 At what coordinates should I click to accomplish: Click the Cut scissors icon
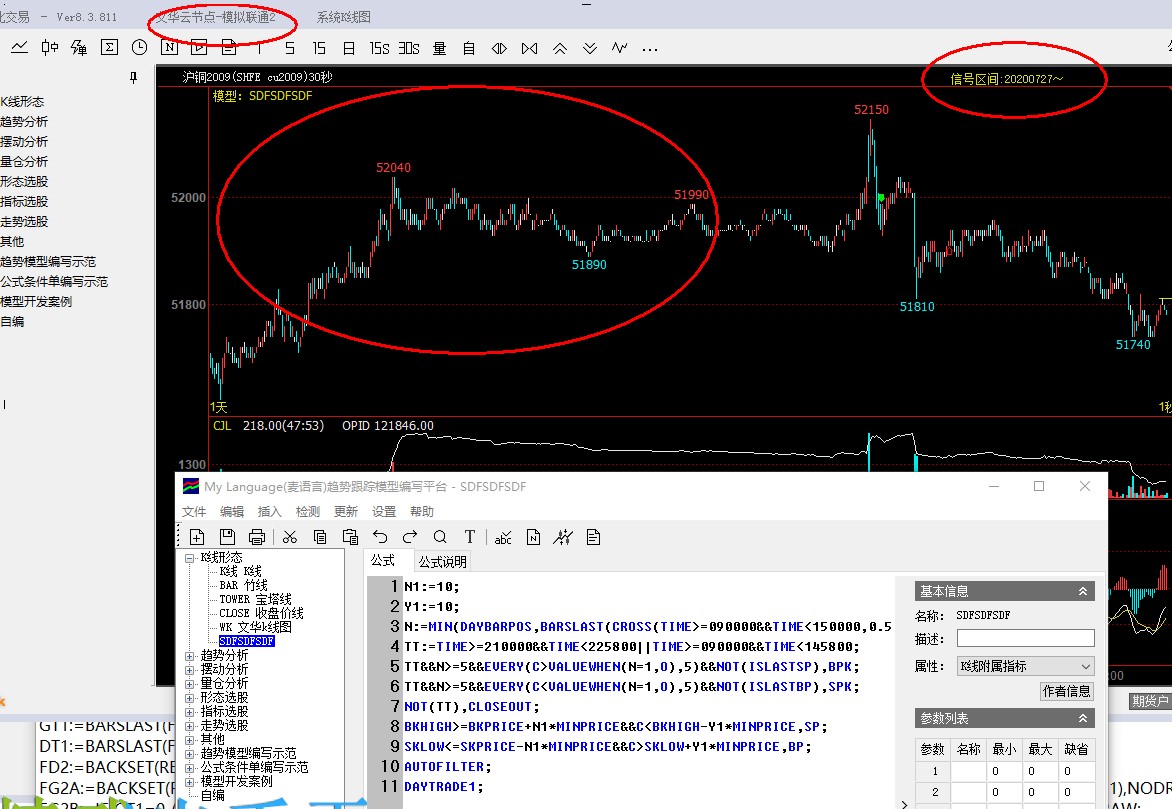[290, 537]
